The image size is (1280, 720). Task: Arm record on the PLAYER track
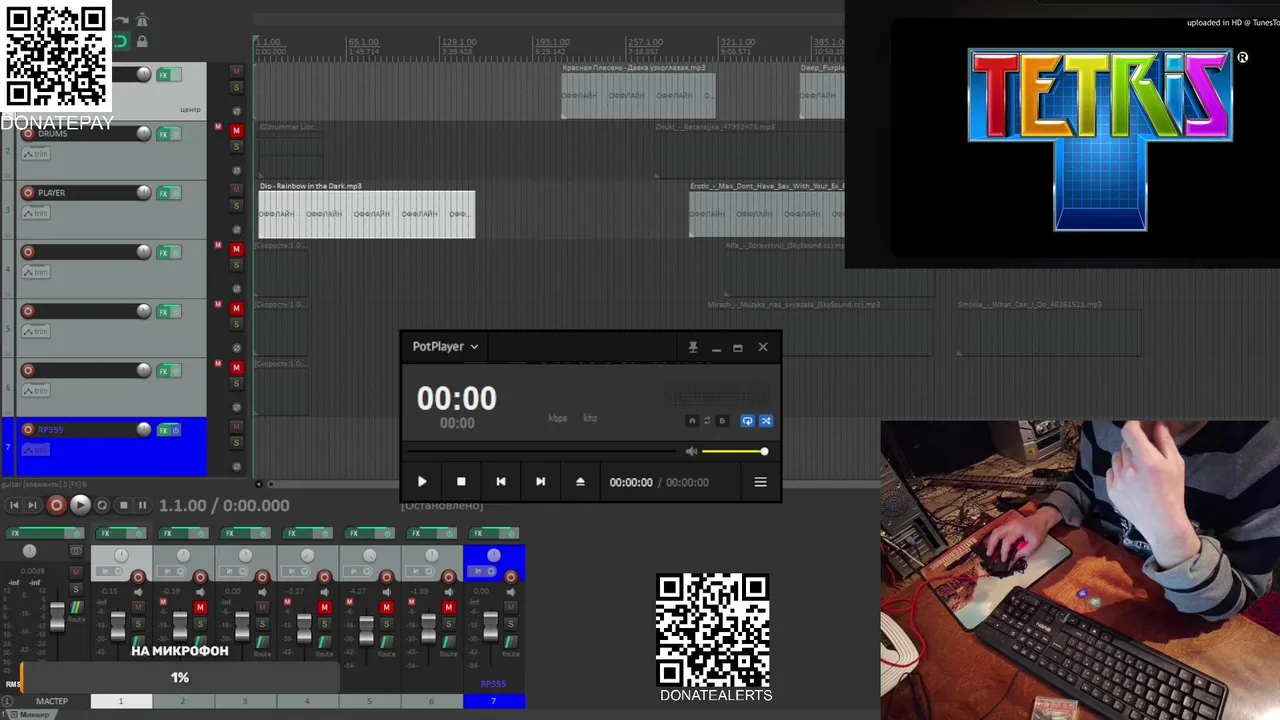click(x=28, y=193)
